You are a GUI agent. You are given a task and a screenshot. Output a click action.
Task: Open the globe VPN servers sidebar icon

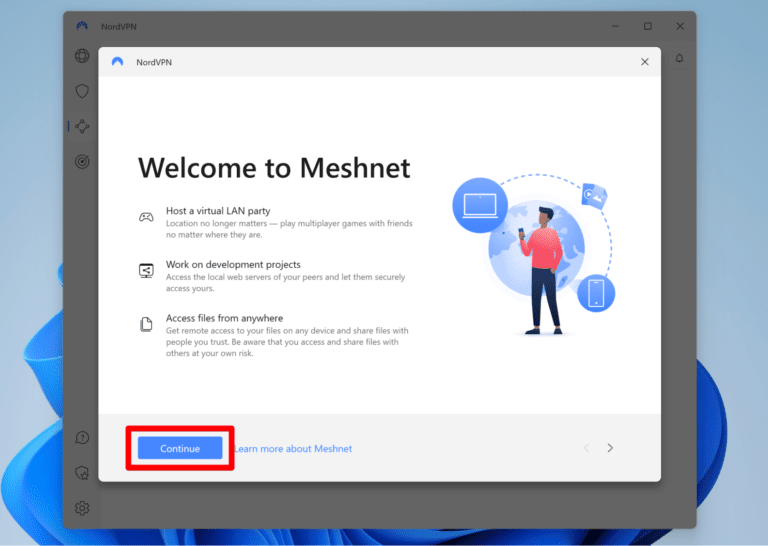pyautogui.click(x=82, y=56)
